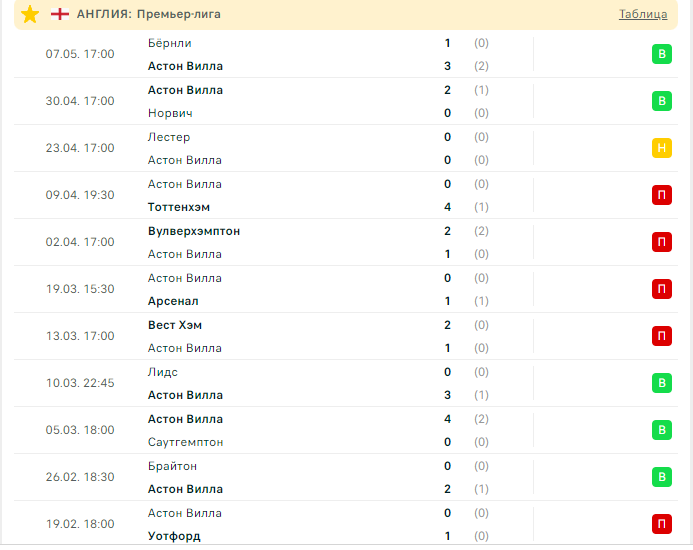Image resolution: width=693 pixels, height=550 pixels.
Task: Open the Бёрнли vs Астон Вилла match
Action: 300,54
